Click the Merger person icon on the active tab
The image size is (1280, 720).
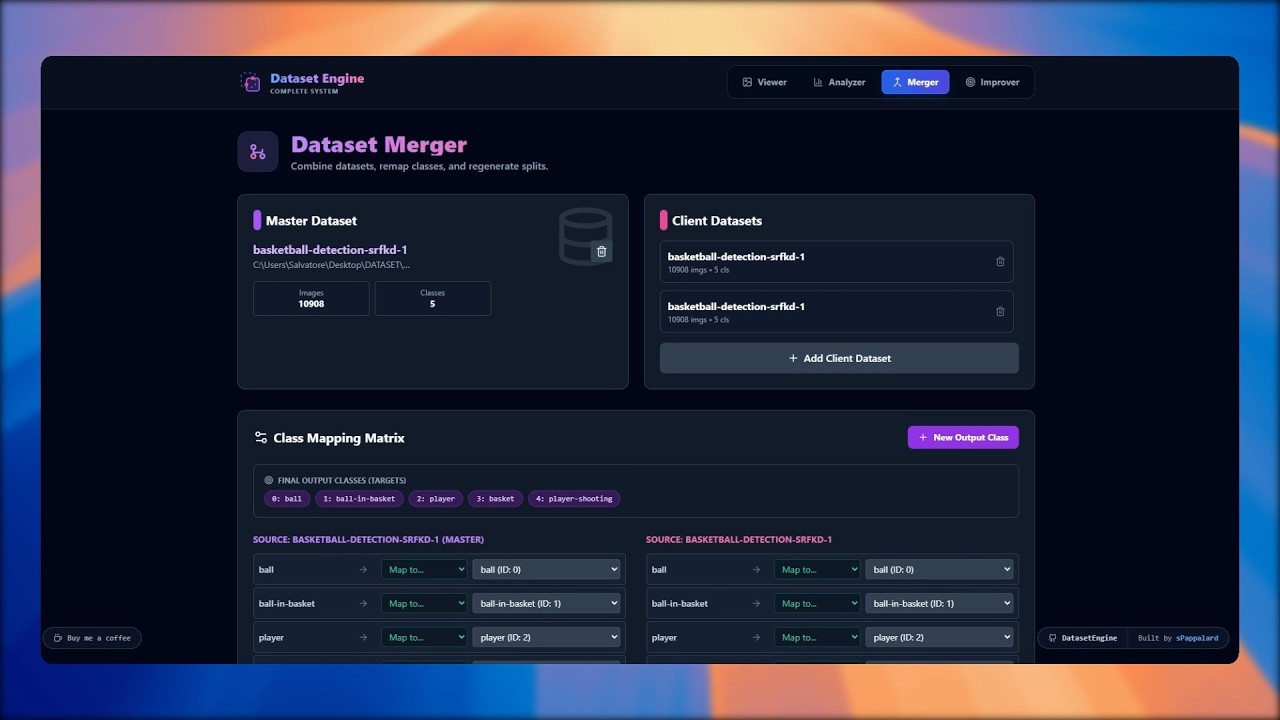click(x=897, y=82)
